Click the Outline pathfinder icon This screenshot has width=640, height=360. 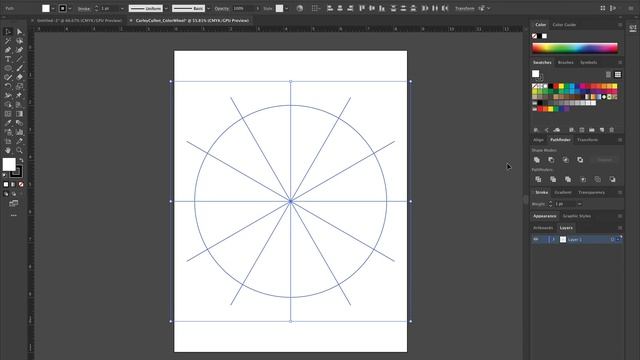(x=598, y=179)
